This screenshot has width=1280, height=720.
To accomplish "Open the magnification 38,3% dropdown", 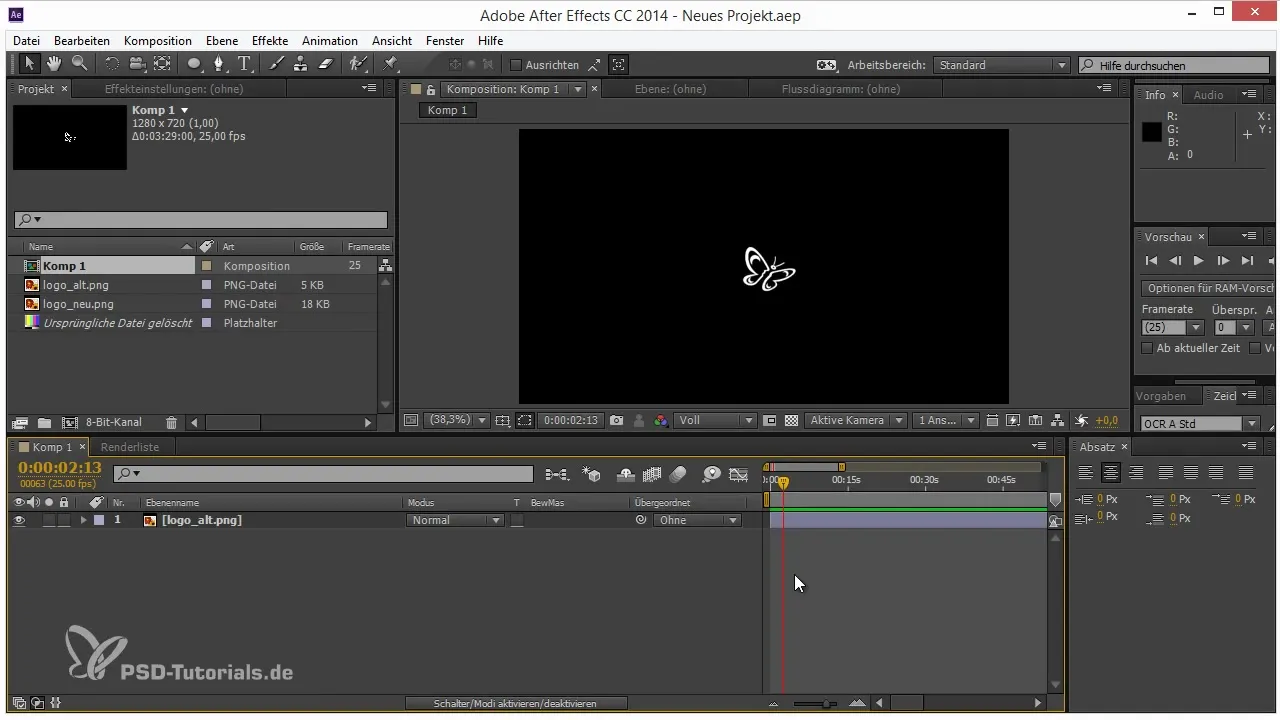I will click(458, 421).
